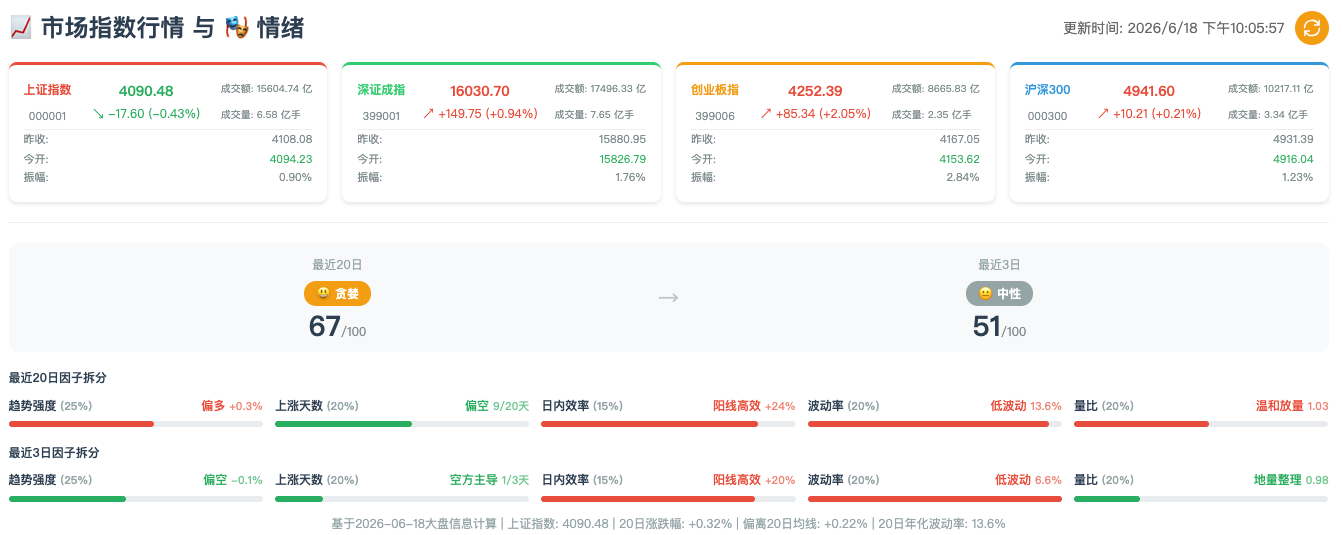The height and width of the screenshot is (535, 1342).
Task: Click the masks emoji in the title
Action: (x=236, y=28)
